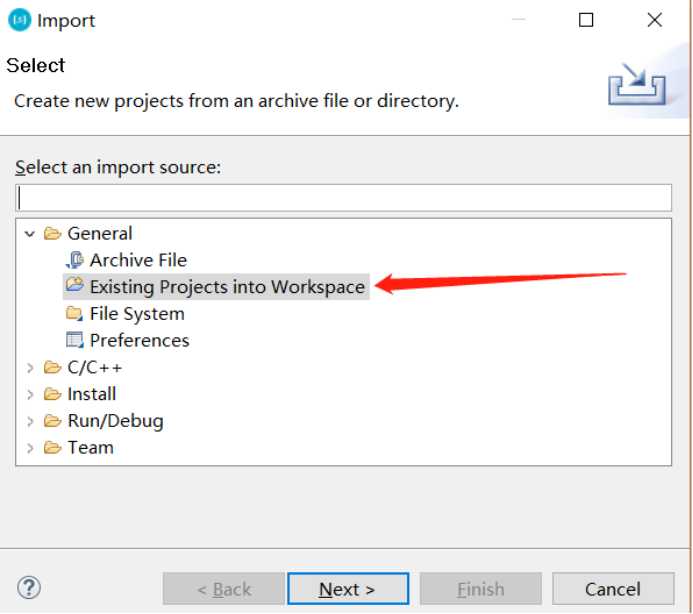693x614 pixels.
Task: Expand the Team category
Action: 30,448
